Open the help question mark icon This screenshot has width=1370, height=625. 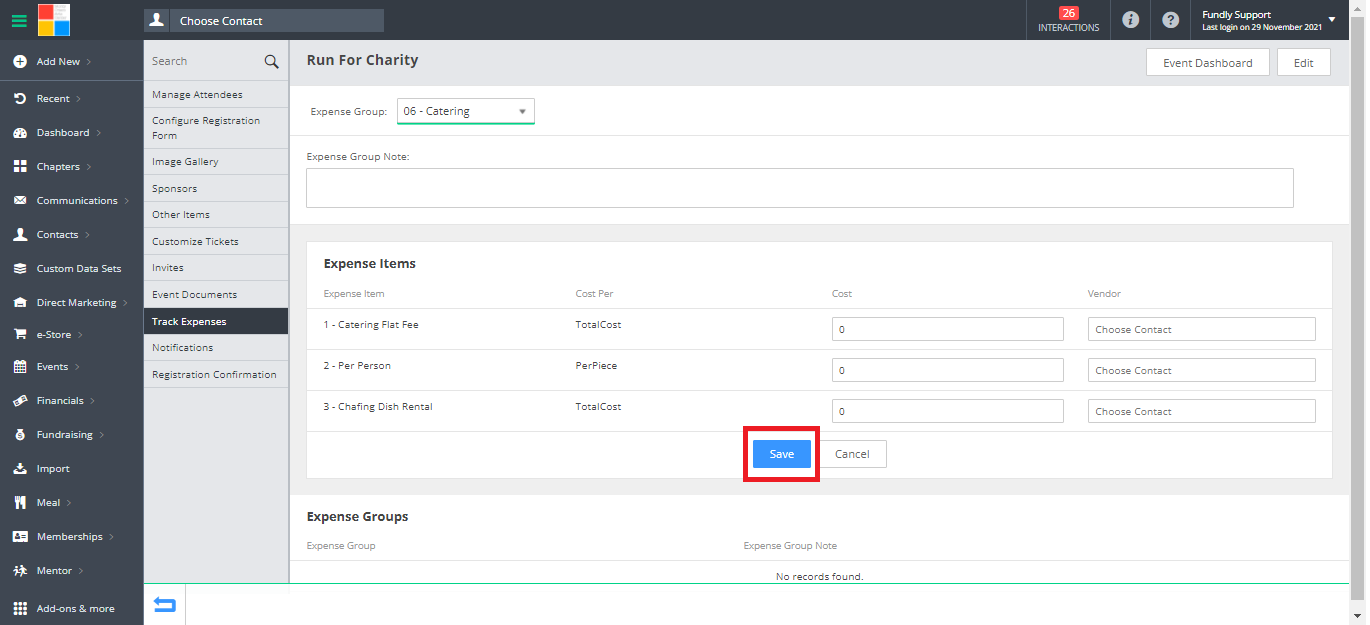(x=1170, y=20)
